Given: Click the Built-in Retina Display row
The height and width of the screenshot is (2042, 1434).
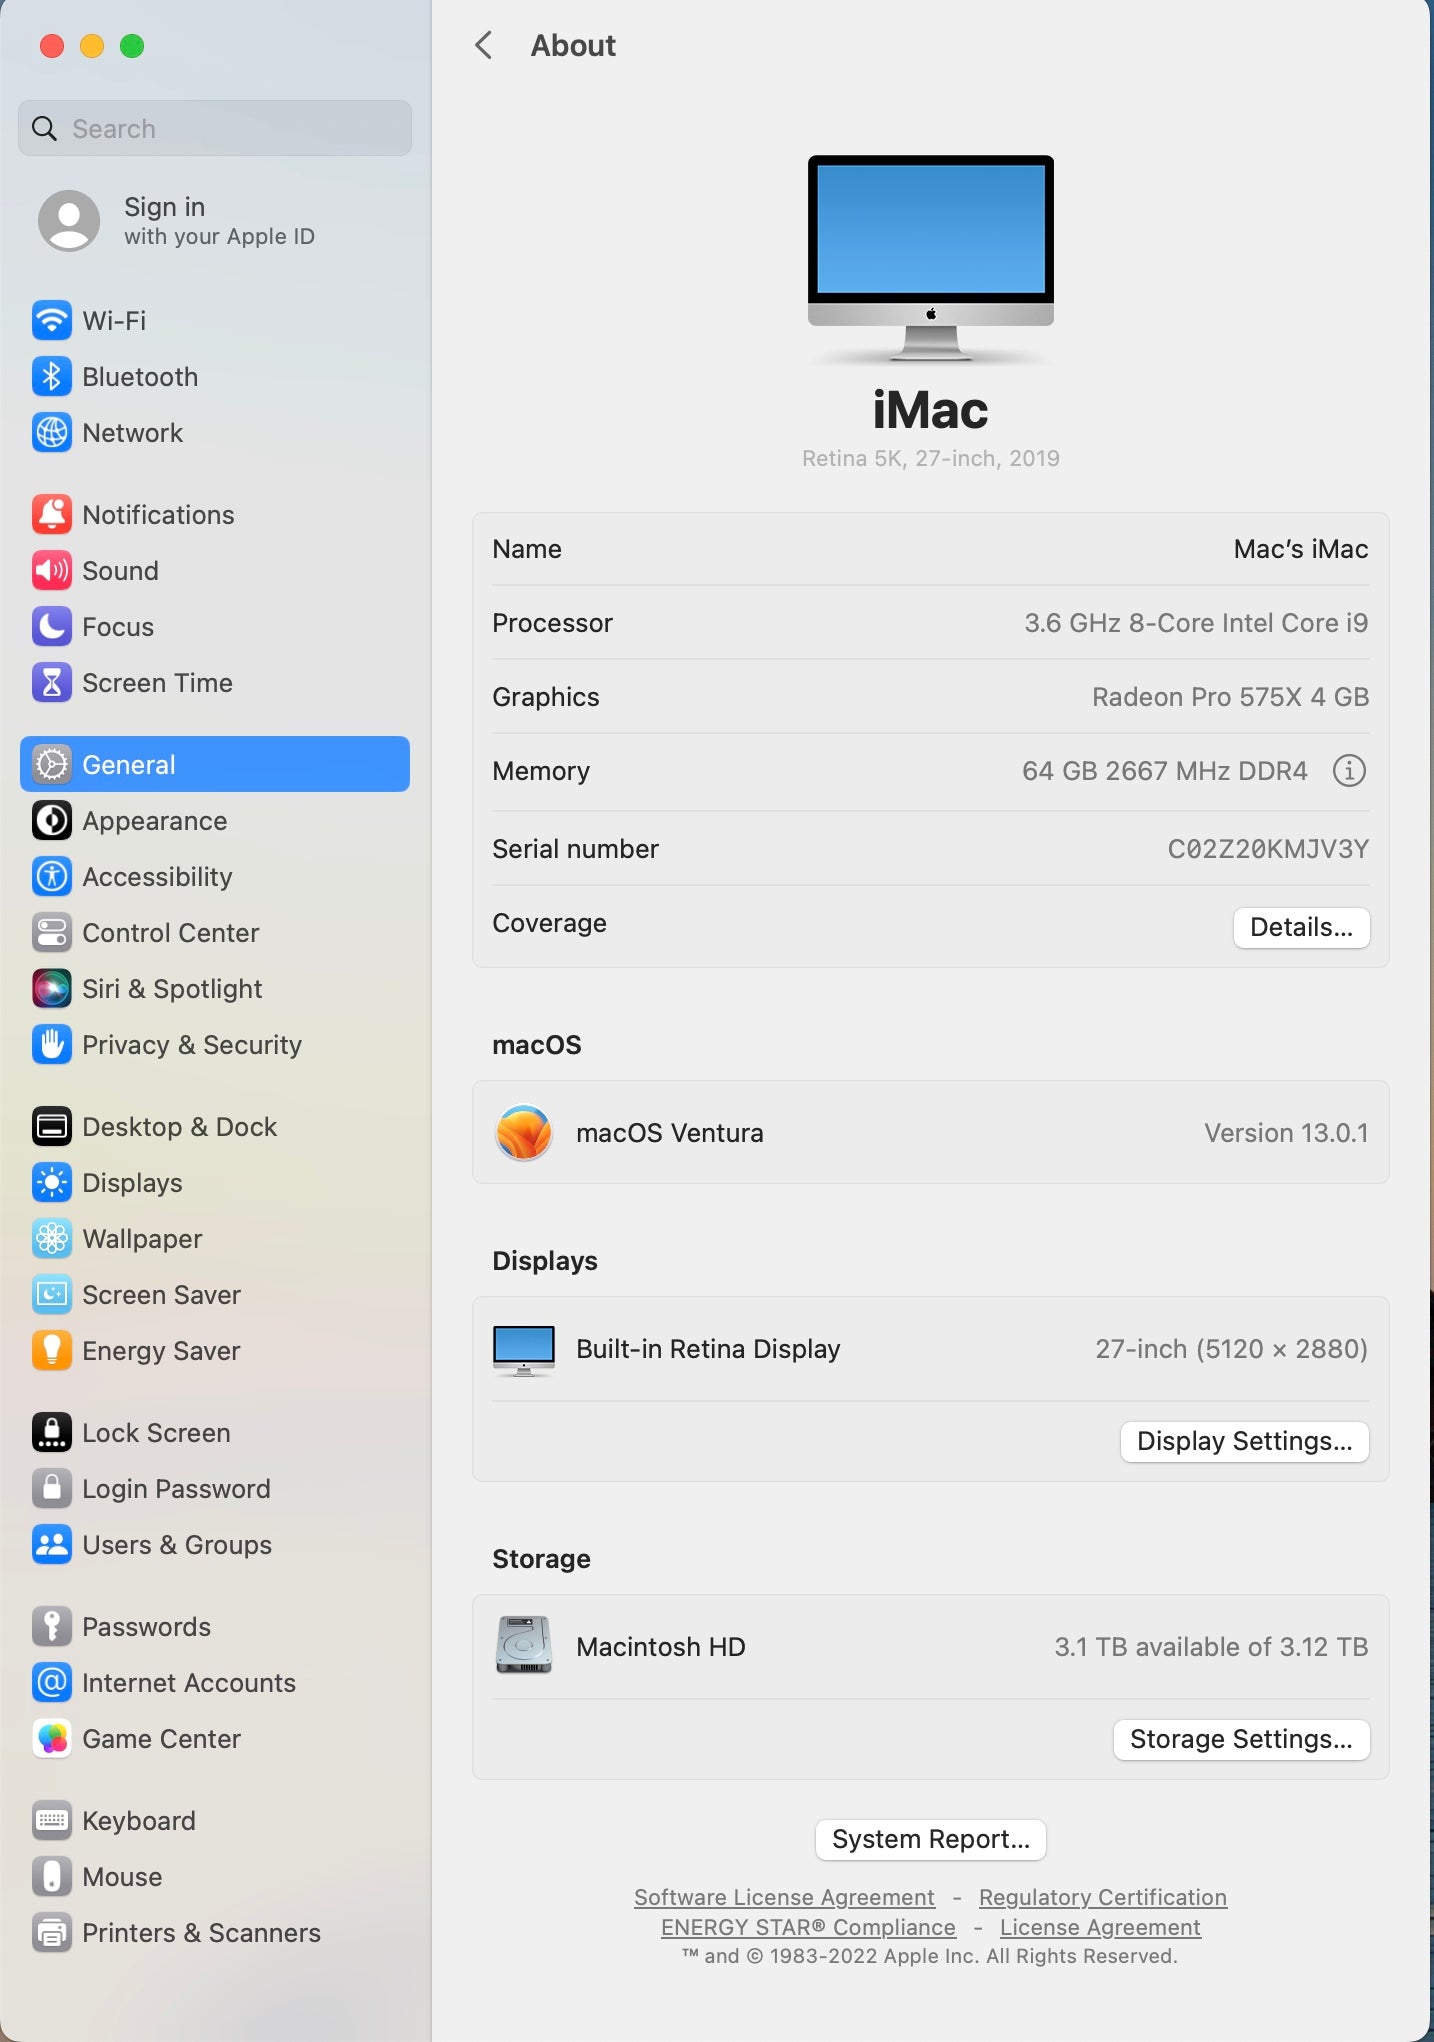Looking at the screenshot, I should click(x=931, y=1349).
